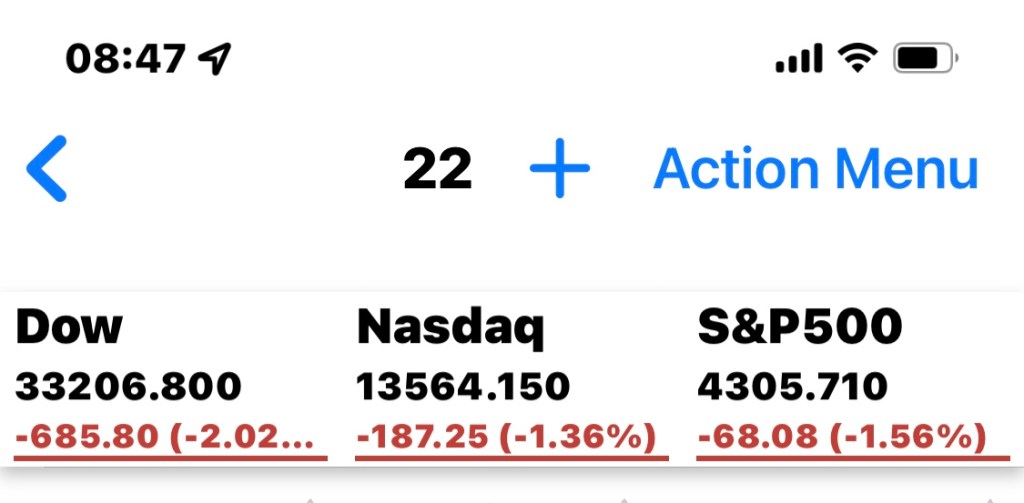This screenshot has width=1024, height=503.
Task: Select the Dow index label
Action: tap(70, 327)
